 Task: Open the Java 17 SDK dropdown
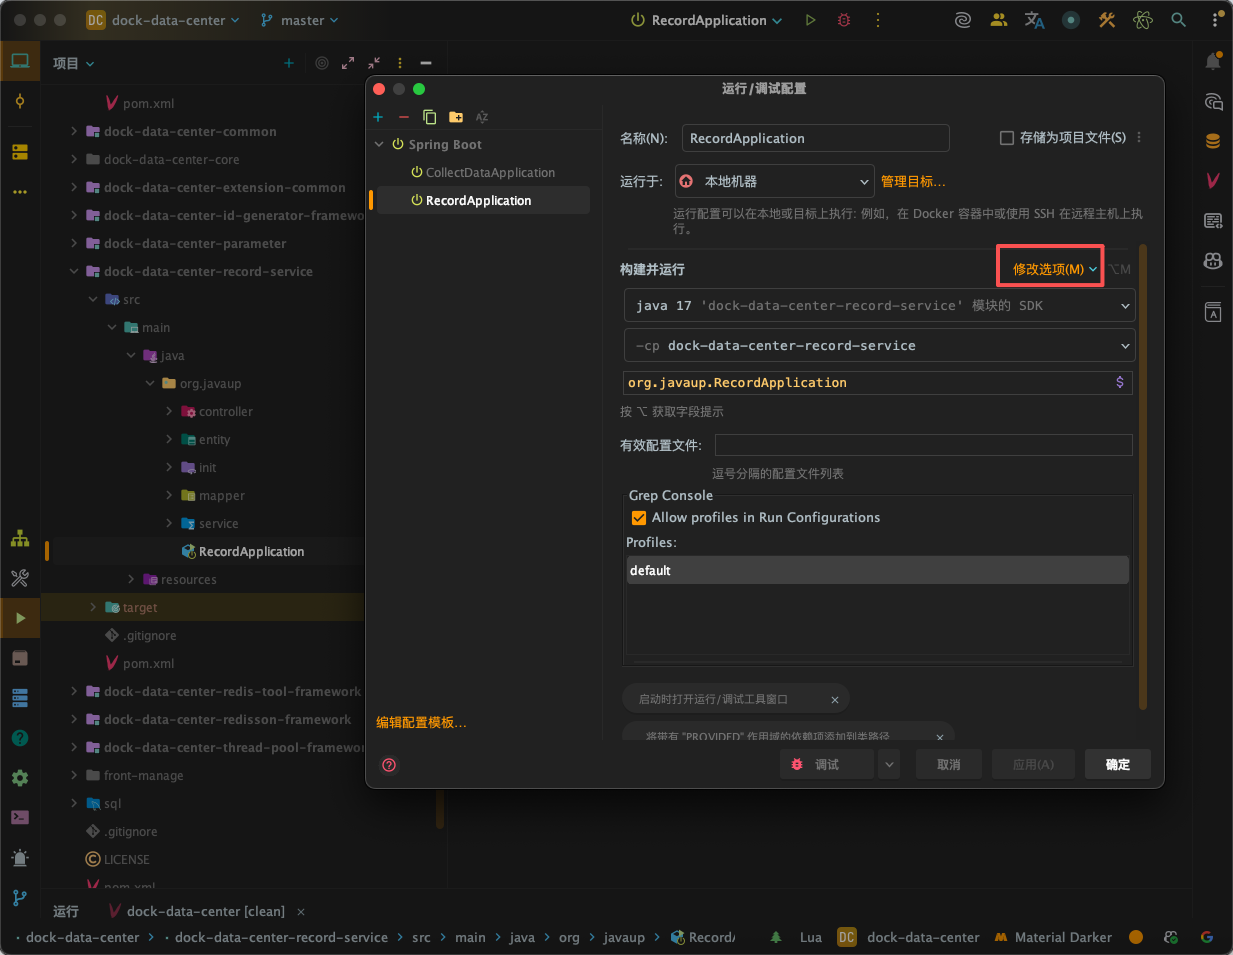point(879,306)
